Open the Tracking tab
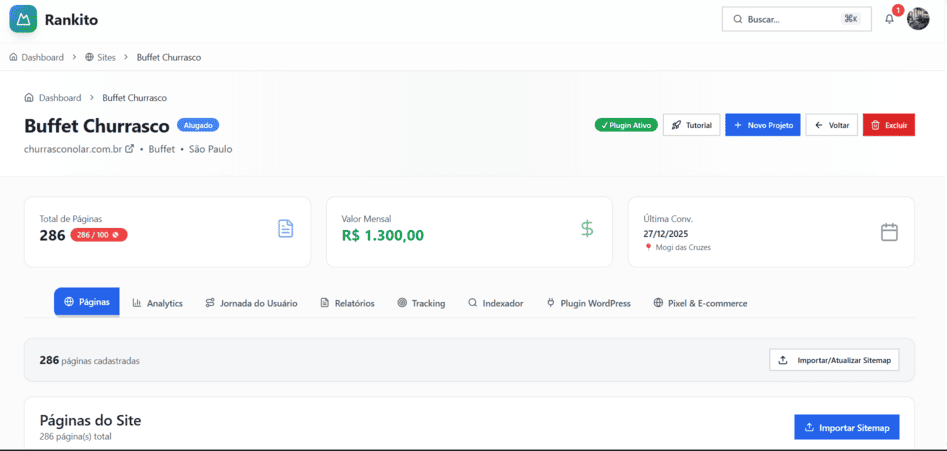Image resolution: width=947 pixels, height=451 pixels. point(422,303)
